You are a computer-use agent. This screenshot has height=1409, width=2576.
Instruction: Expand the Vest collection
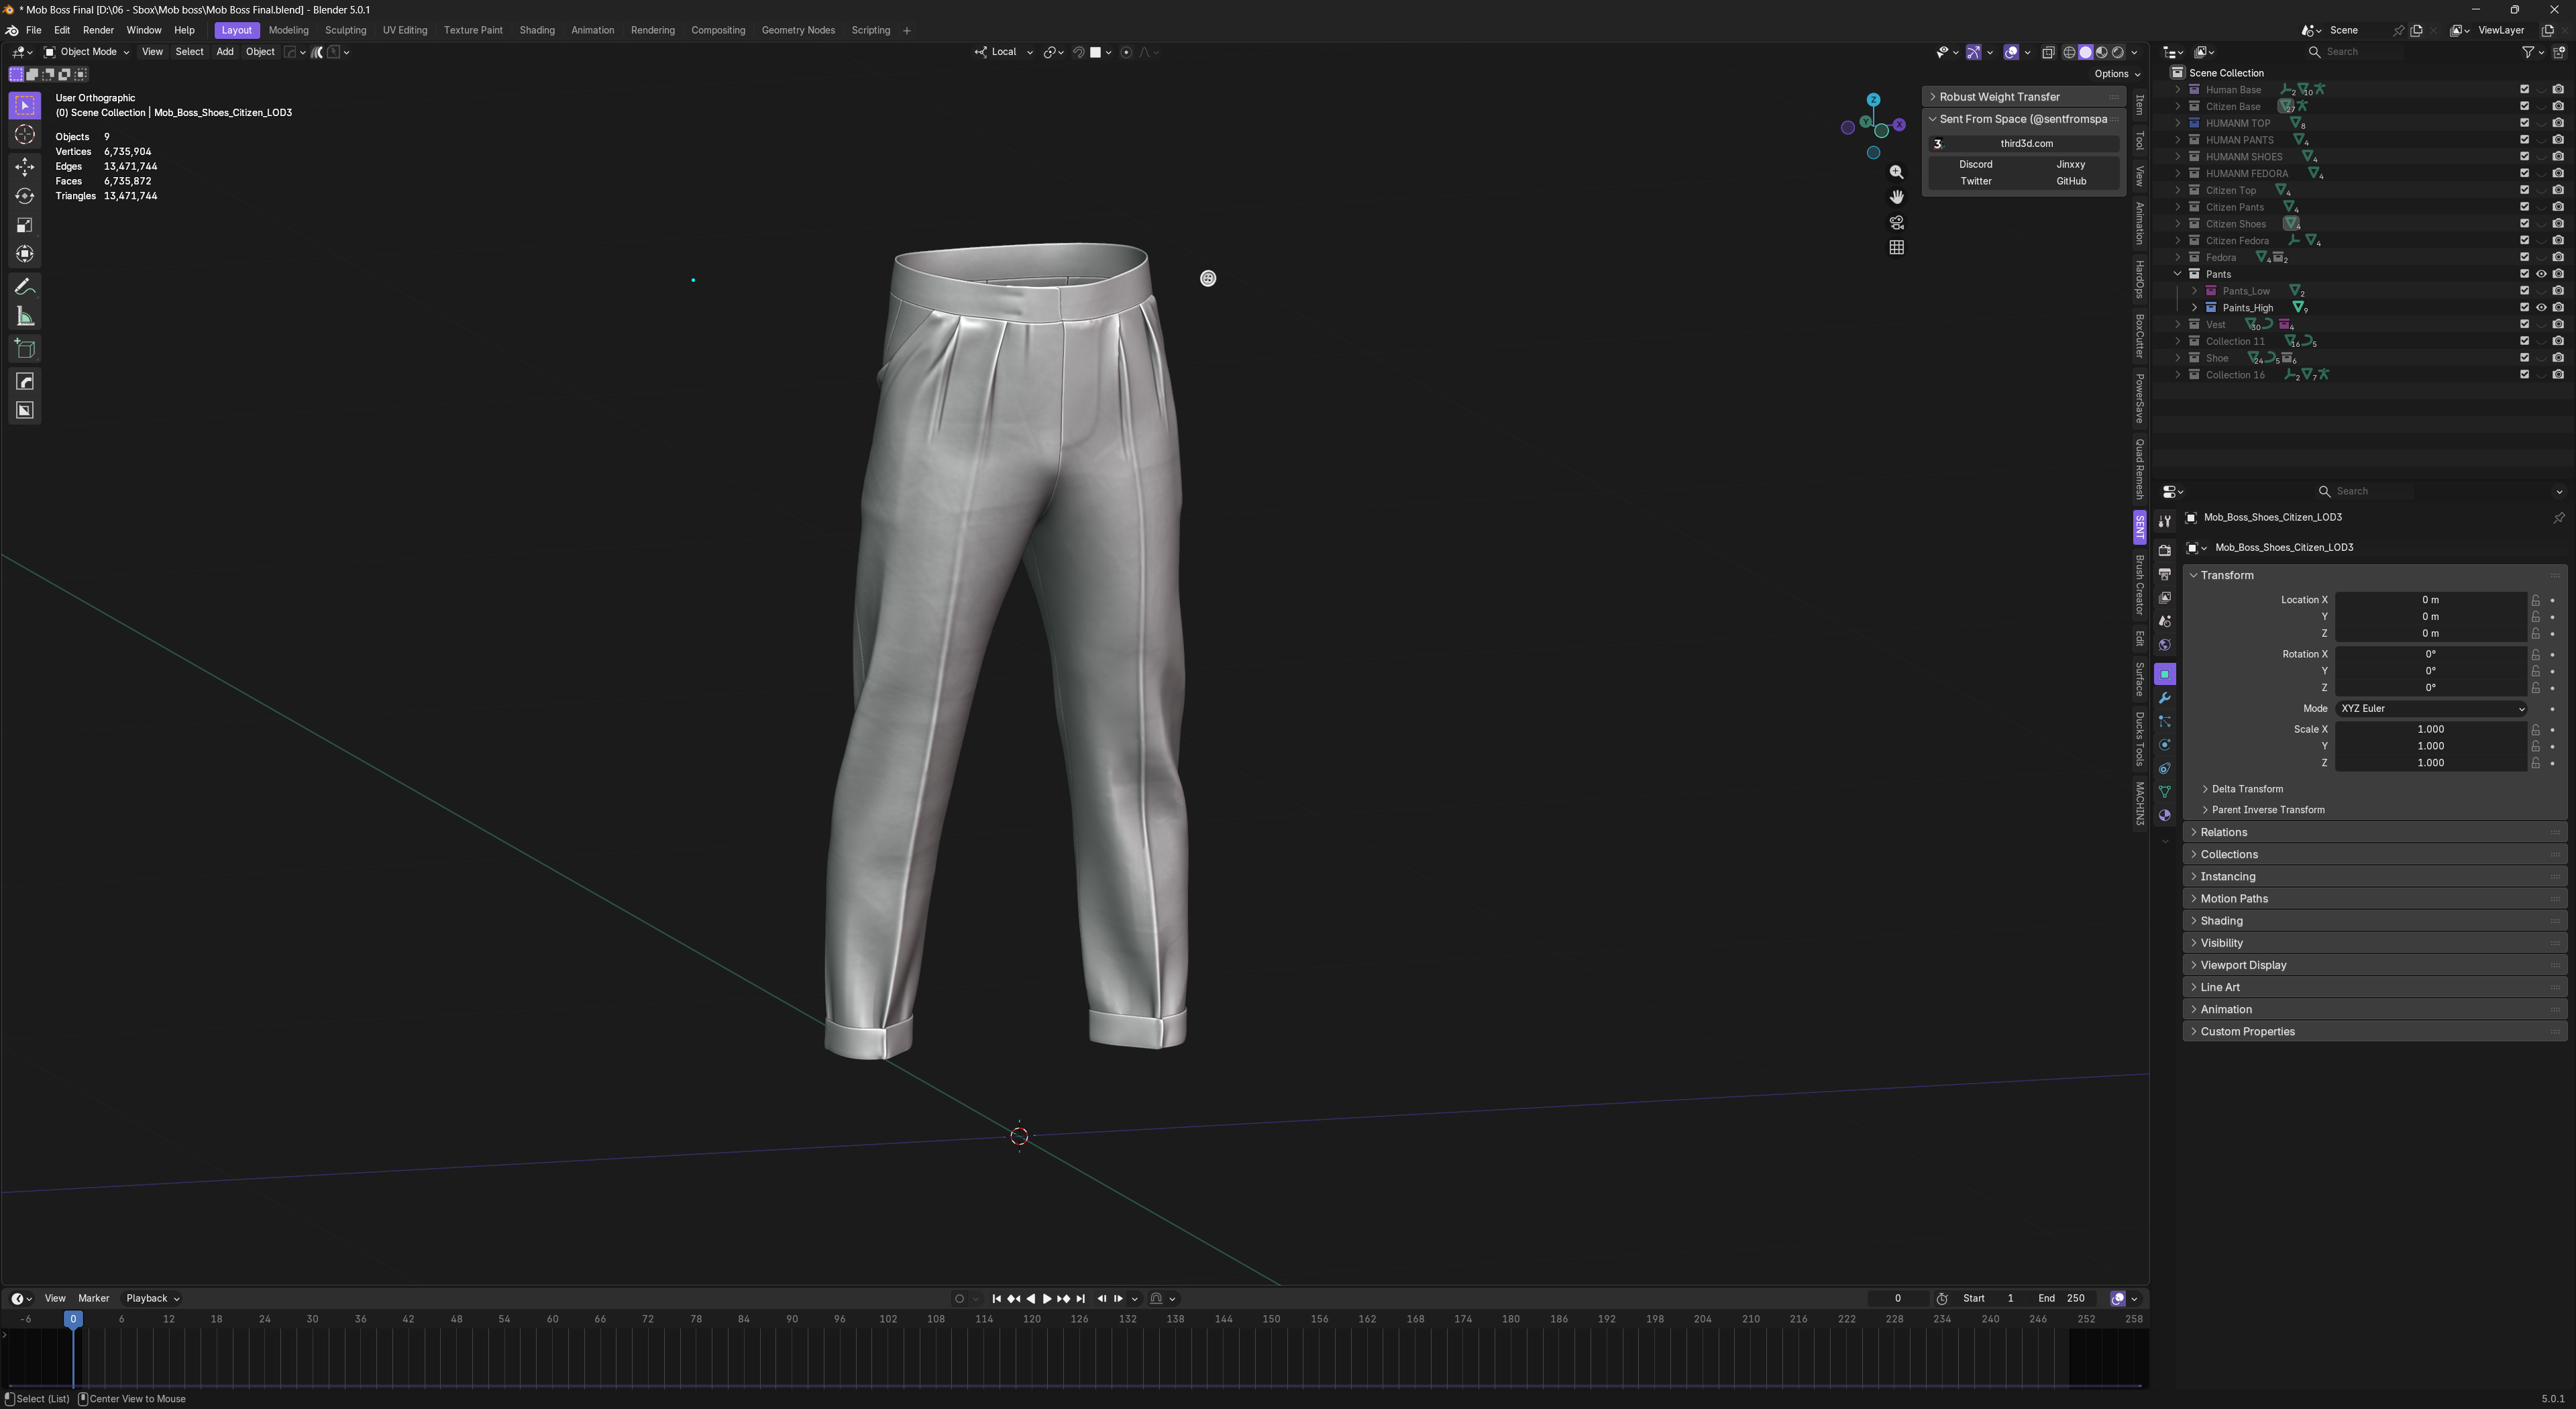point(2178,325)
